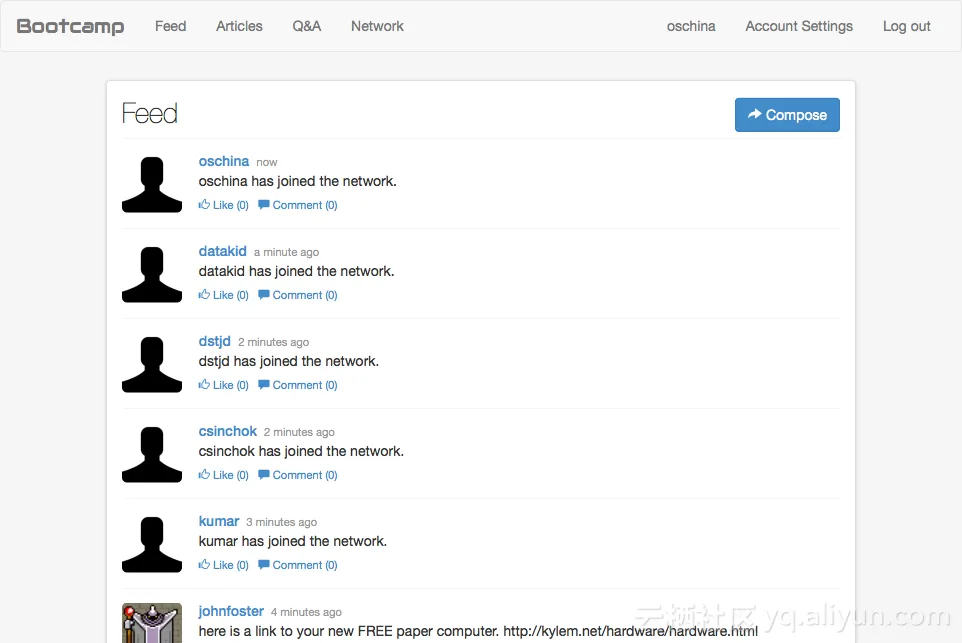Click the thumbs-up icon on dstjd's post
Screen dimensions: 962x643
pos(204,385)
